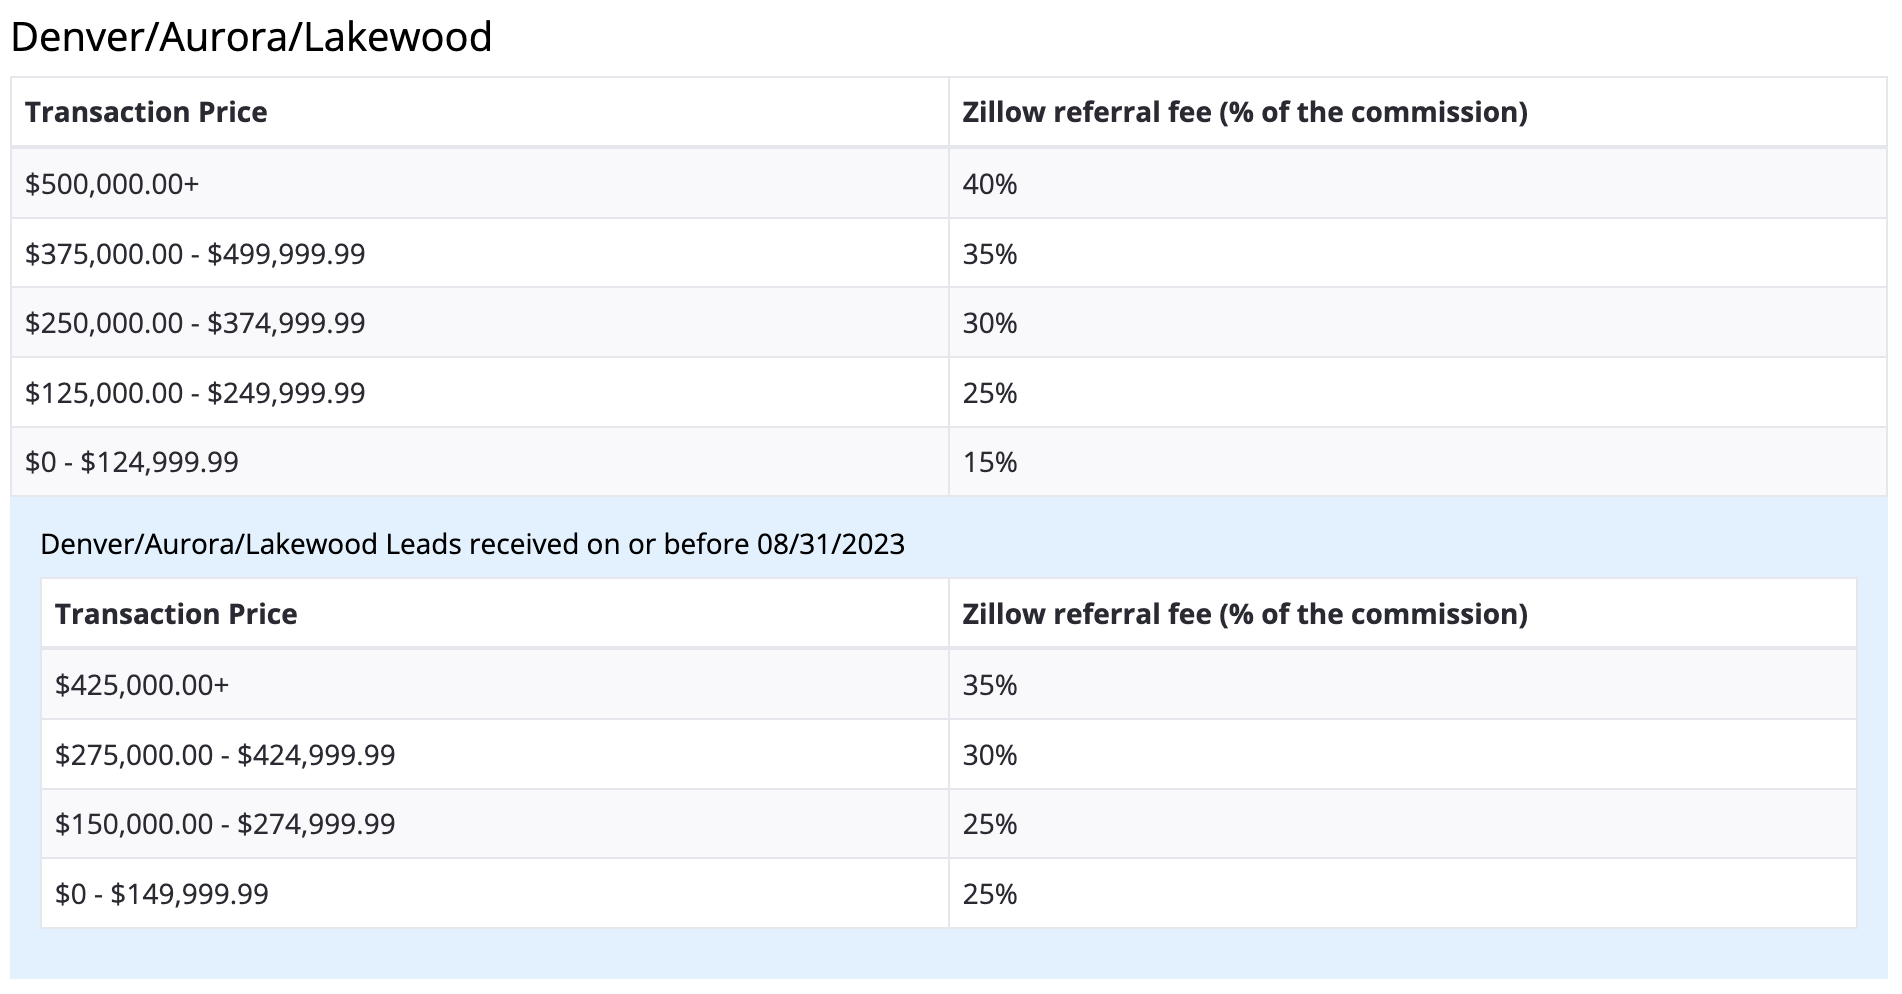Click the $125,000.00 - $249,999.99 price cell
This screenshot has height=994, width=1902.
(x=195, y=393)
